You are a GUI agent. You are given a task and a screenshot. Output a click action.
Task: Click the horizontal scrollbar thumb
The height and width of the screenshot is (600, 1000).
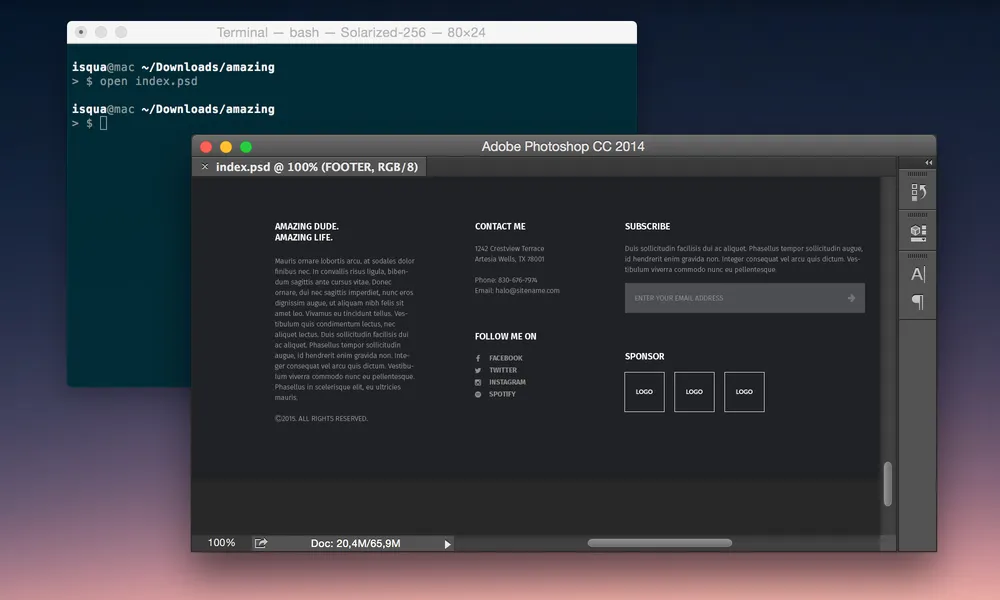659,543
